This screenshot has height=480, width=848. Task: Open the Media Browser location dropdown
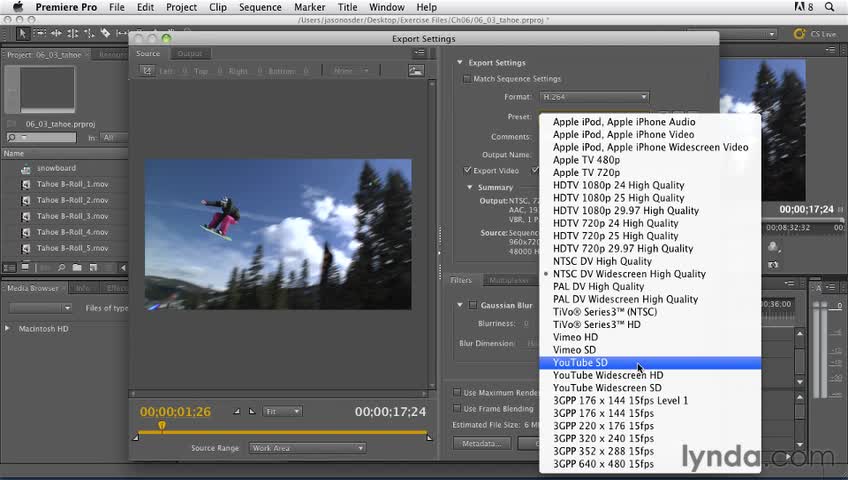[x=41, y=308]
